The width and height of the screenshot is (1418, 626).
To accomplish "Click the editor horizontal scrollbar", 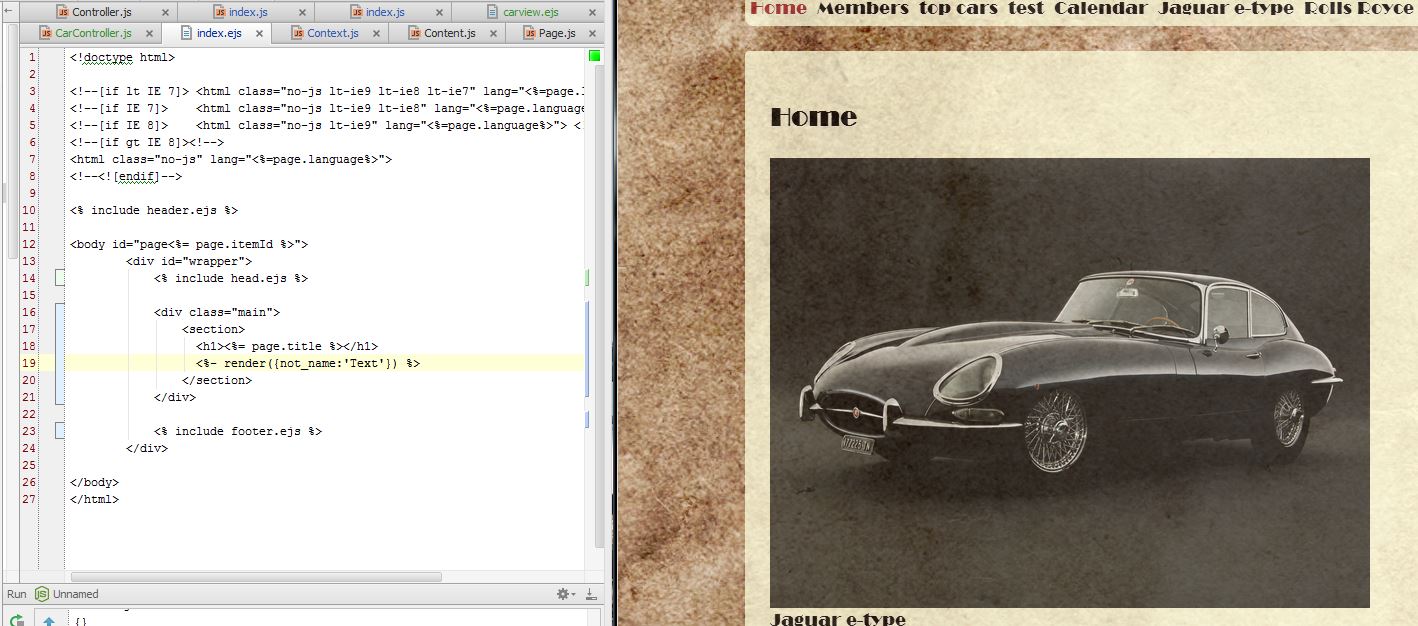I will pos(256,577).
